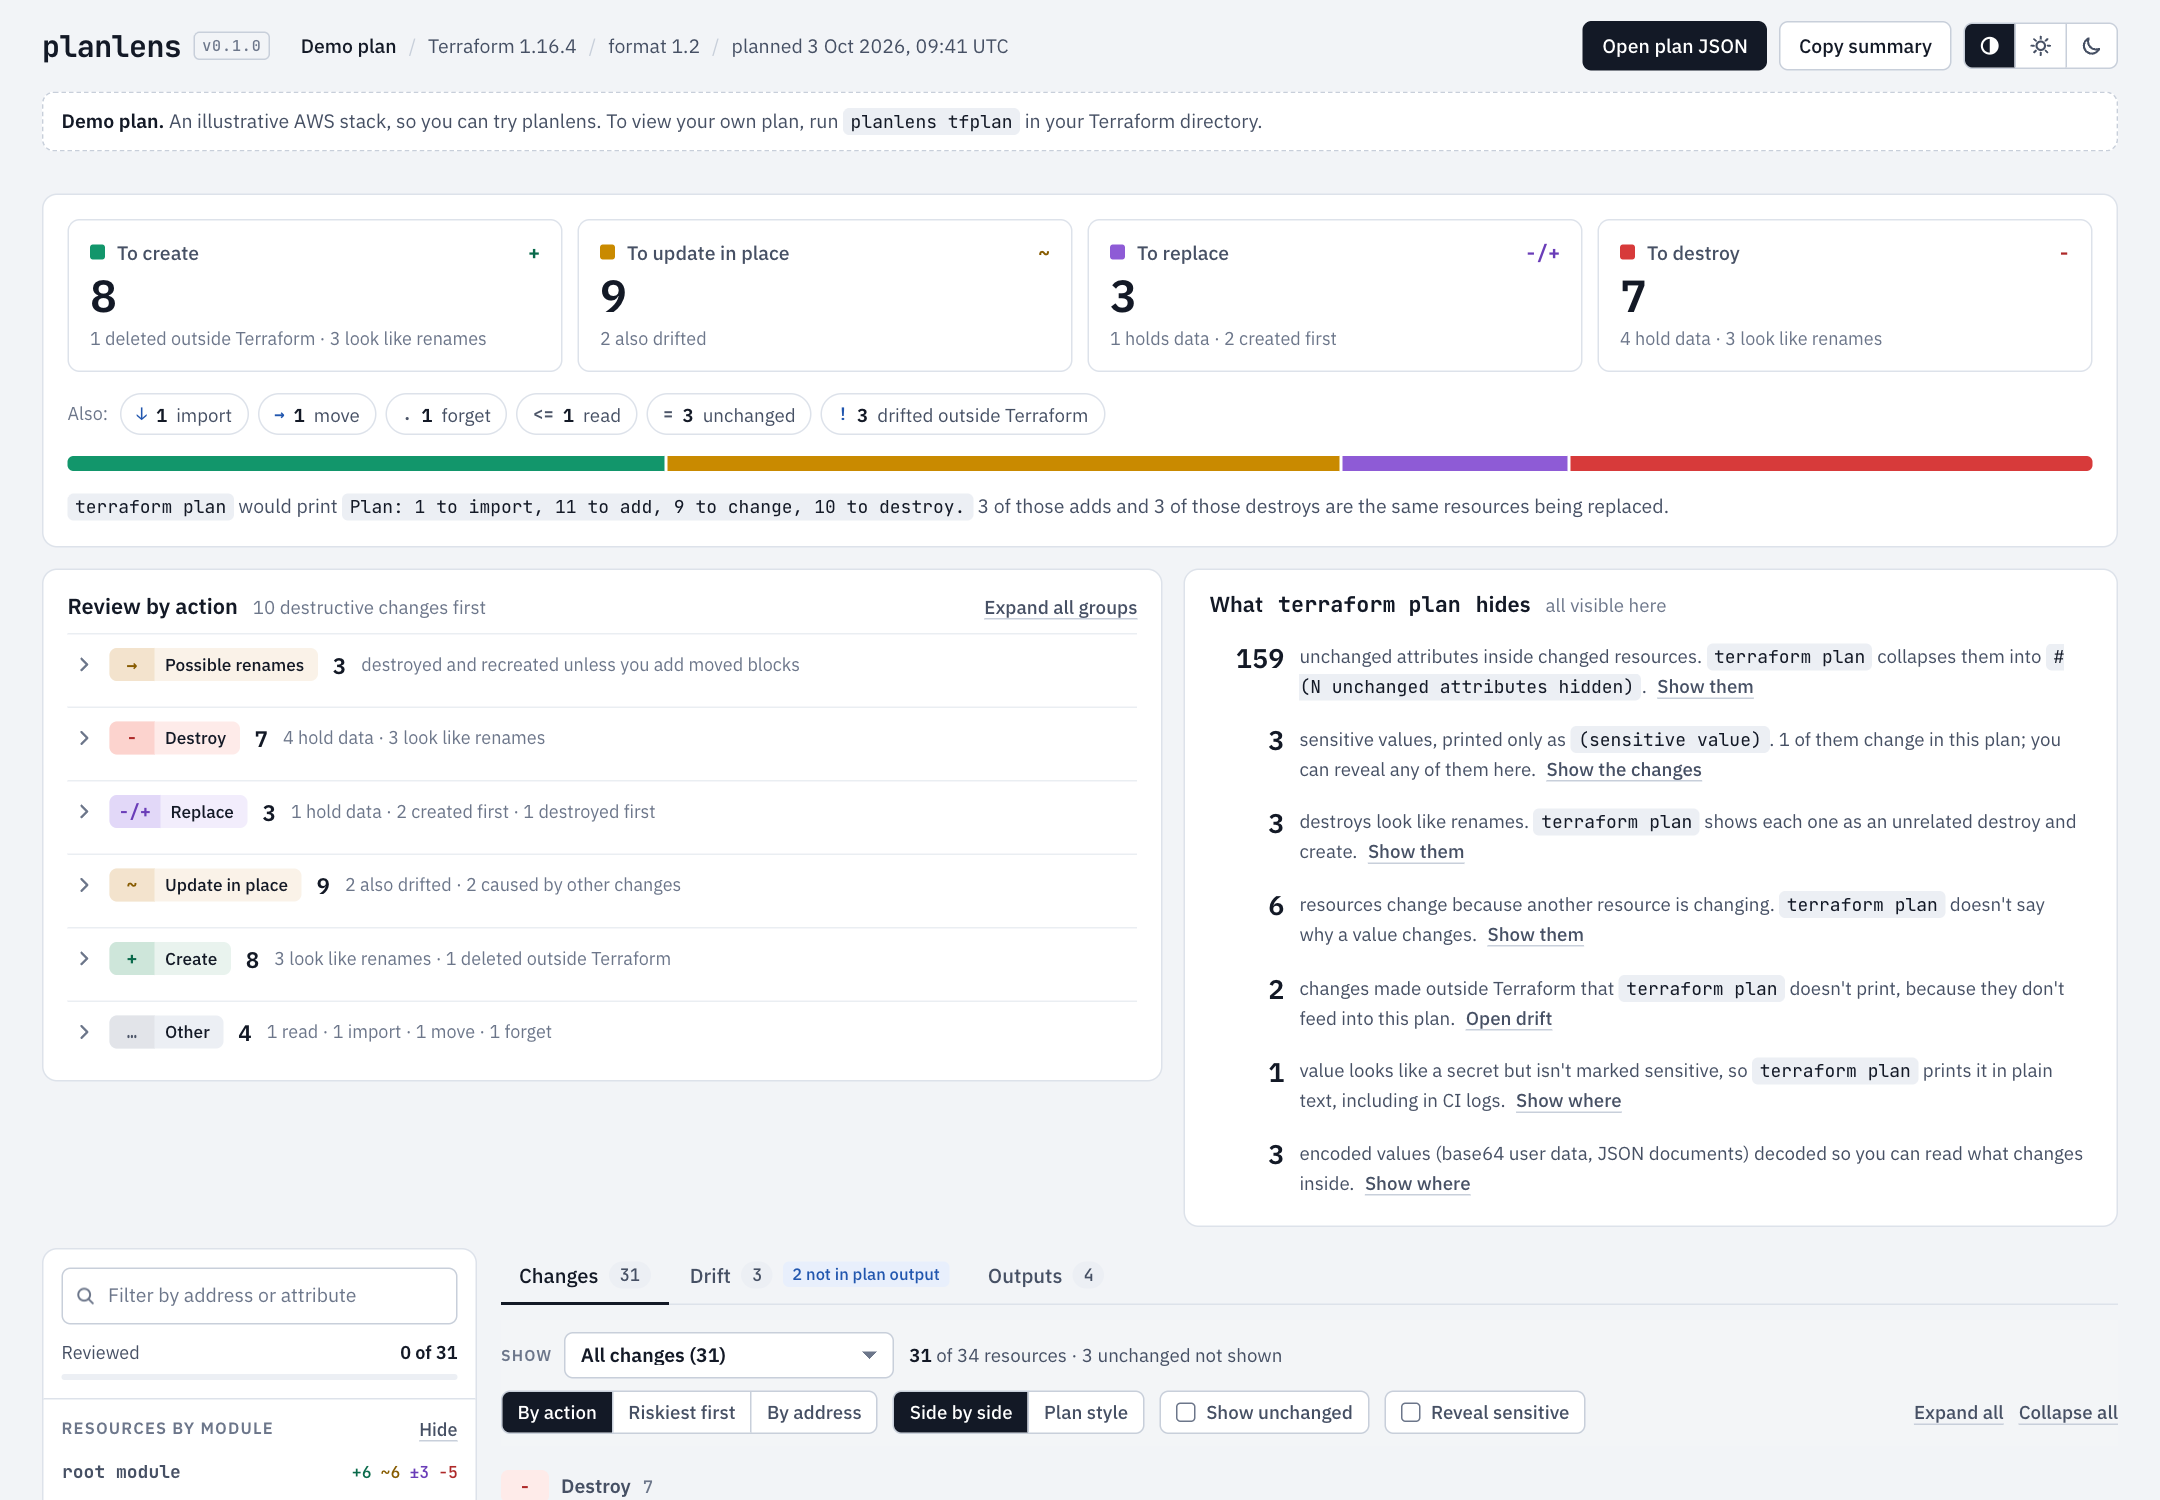Click the Create plus badge
Image resolution: width=2160 pixels, height=1500 pixels.
coord(132,959)
